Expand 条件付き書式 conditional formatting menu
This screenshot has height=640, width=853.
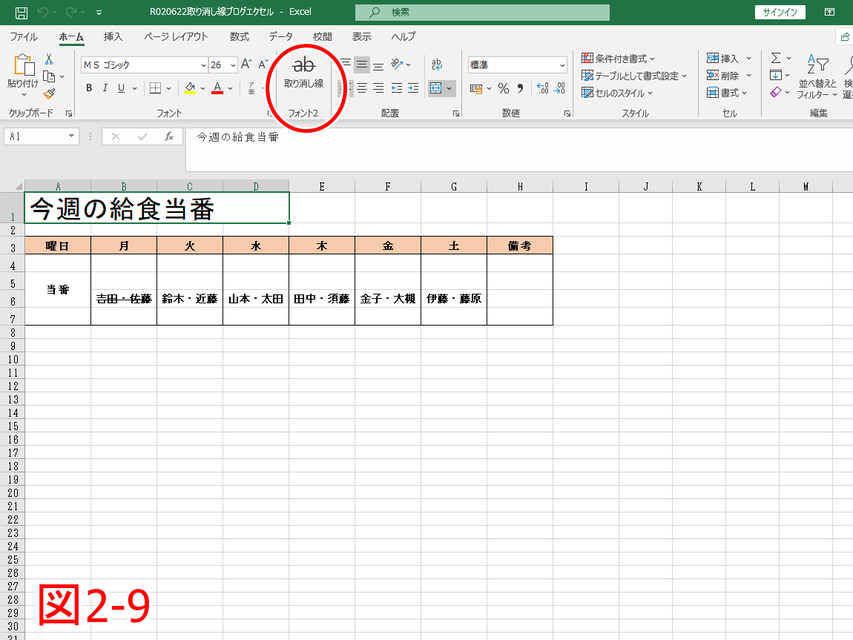coord(618,58)
